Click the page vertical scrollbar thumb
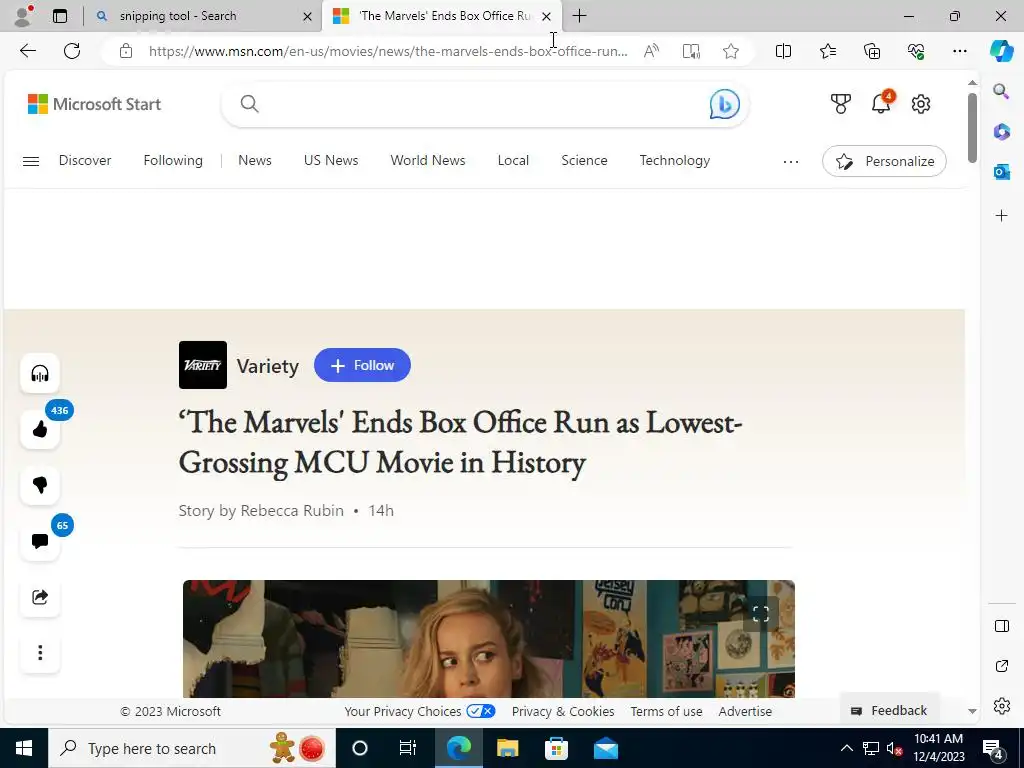This screenshot has width=1024, height=768. (x=972, y=127)
